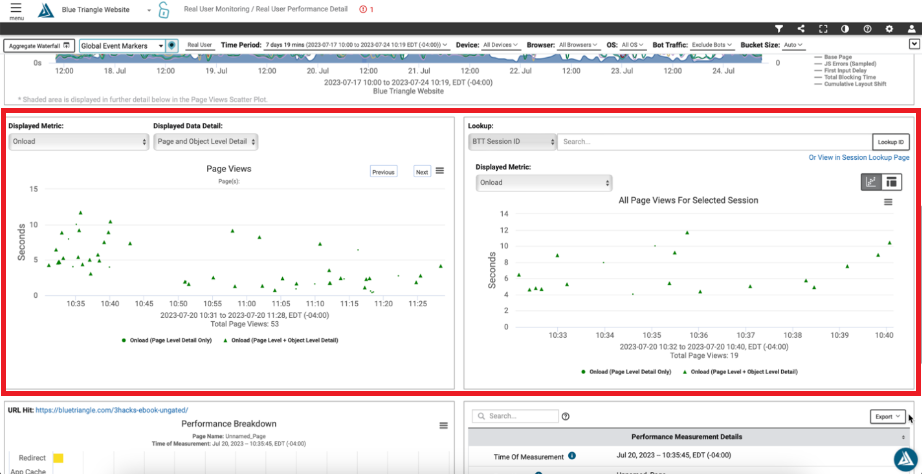This screenshot has width=922, height=474.
Task: Click info icon next to Time Of Measurement
Action: 572,456
